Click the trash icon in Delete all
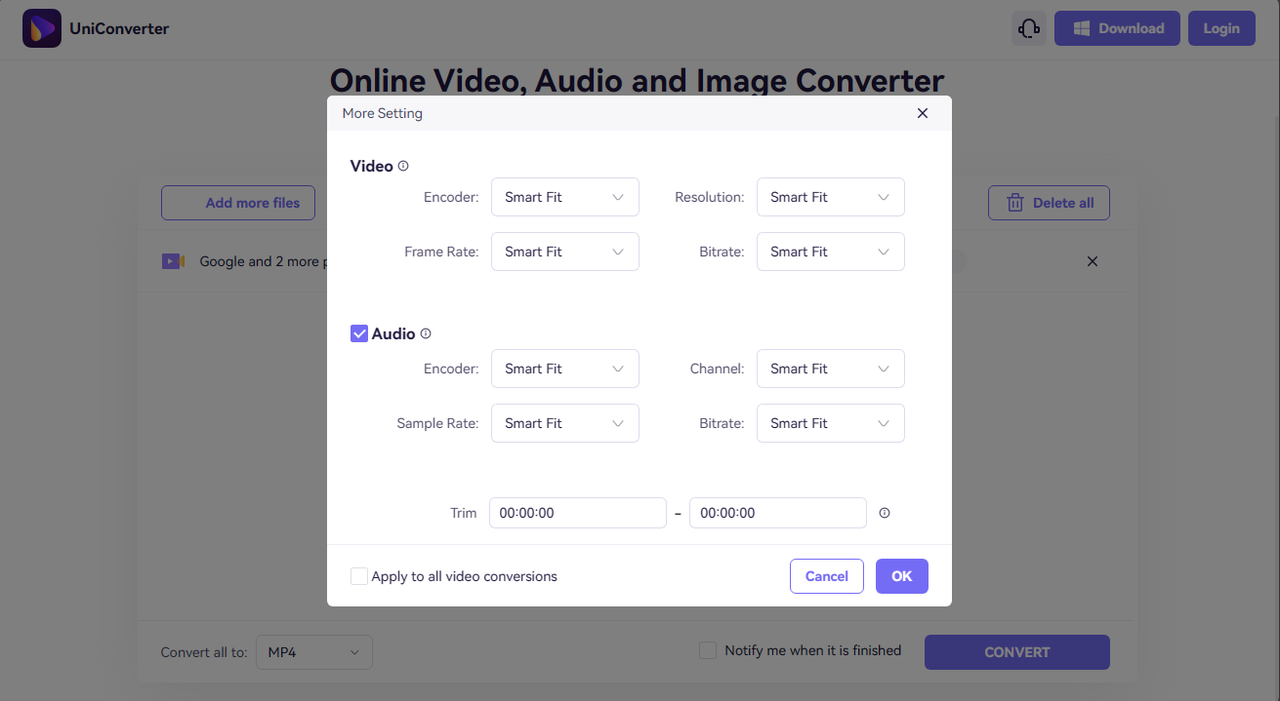 tap(1015, 203)
